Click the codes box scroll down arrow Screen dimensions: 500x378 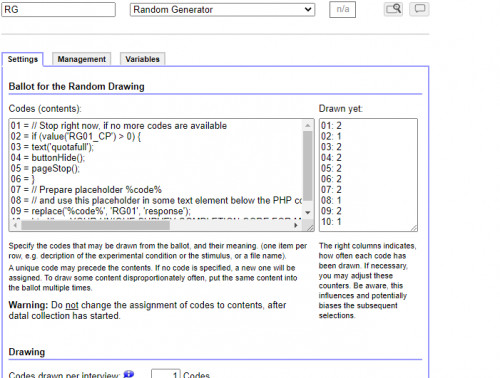click(x=308, y=212)
